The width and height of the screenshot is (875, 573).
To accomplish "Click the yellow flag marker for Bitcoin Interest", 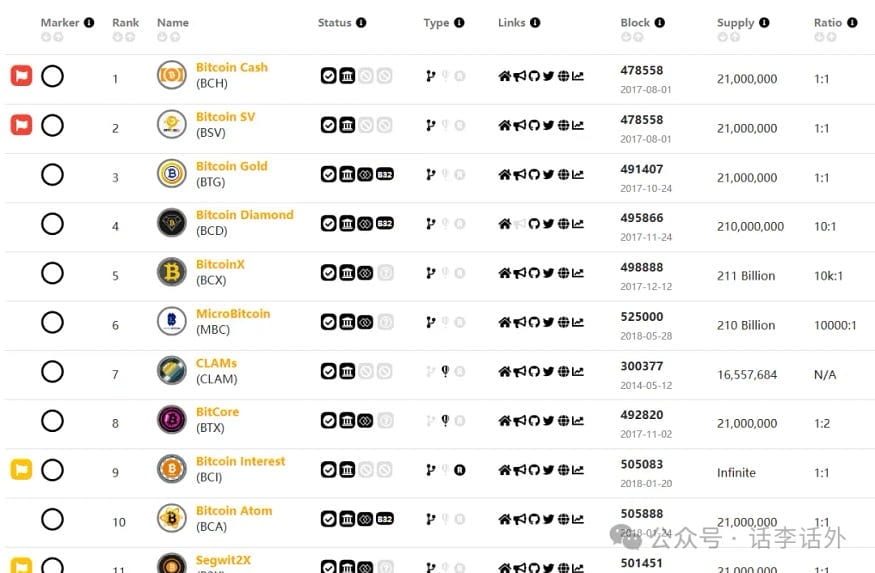I will click(21, 469).
